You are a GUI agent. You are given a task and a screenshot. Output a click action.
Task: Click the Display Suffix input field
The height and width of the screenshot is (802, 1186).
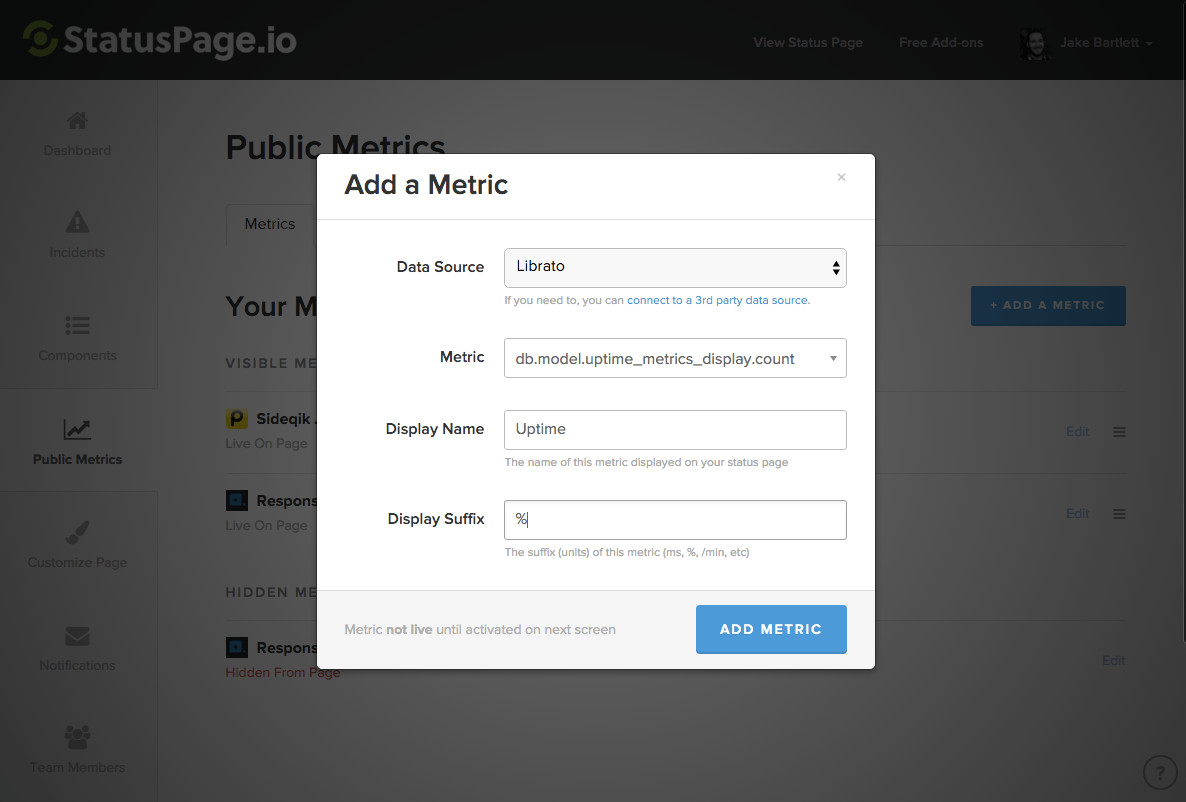pyautogui.click(x=675, y=520)
